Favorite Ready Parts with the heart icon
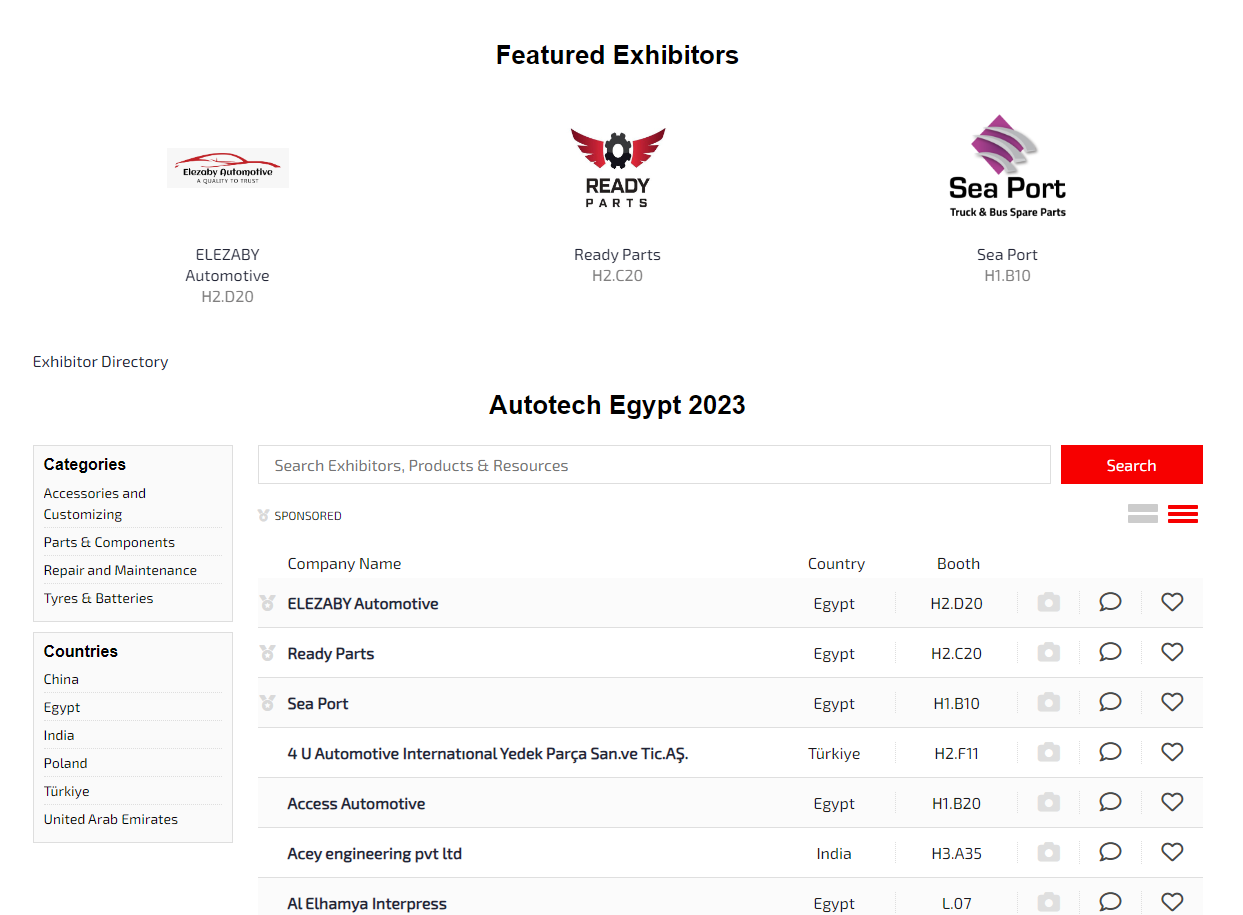Image resolution: width=1243 pixels, height=915 pixels. pyautogui.click(x=1172, y=652)
